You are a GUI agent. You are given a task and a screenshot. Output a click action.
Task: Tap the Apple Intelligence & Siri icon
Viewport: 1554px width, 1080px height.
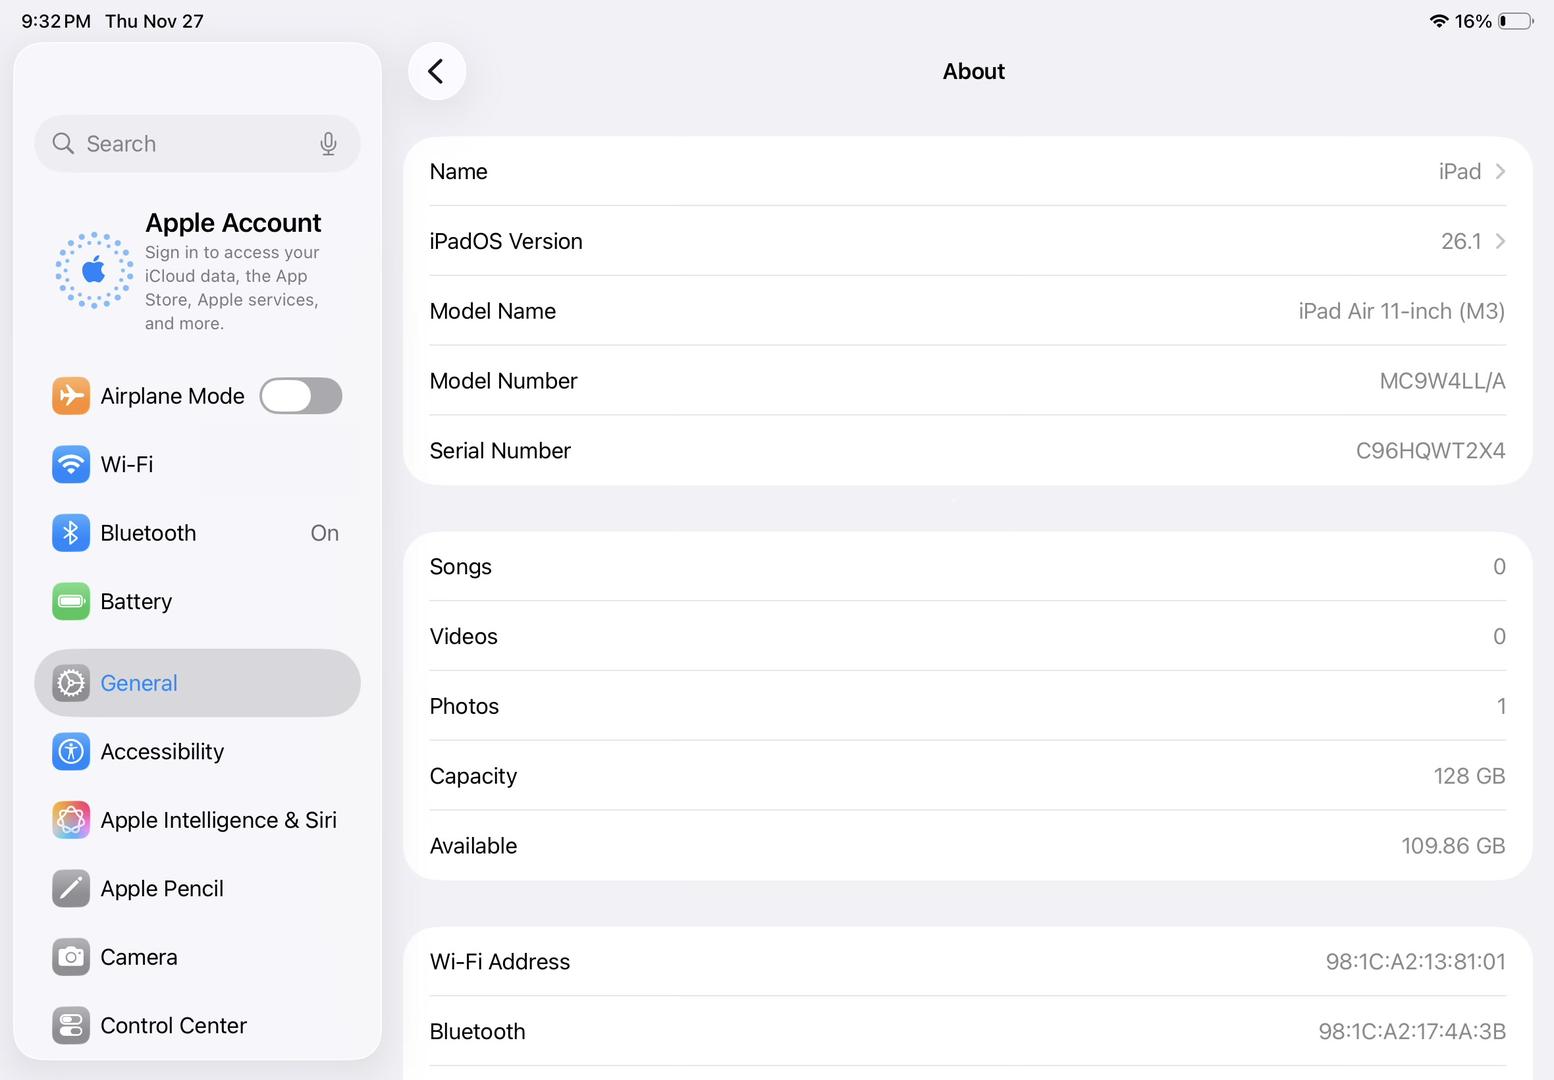tap(71, 820)
